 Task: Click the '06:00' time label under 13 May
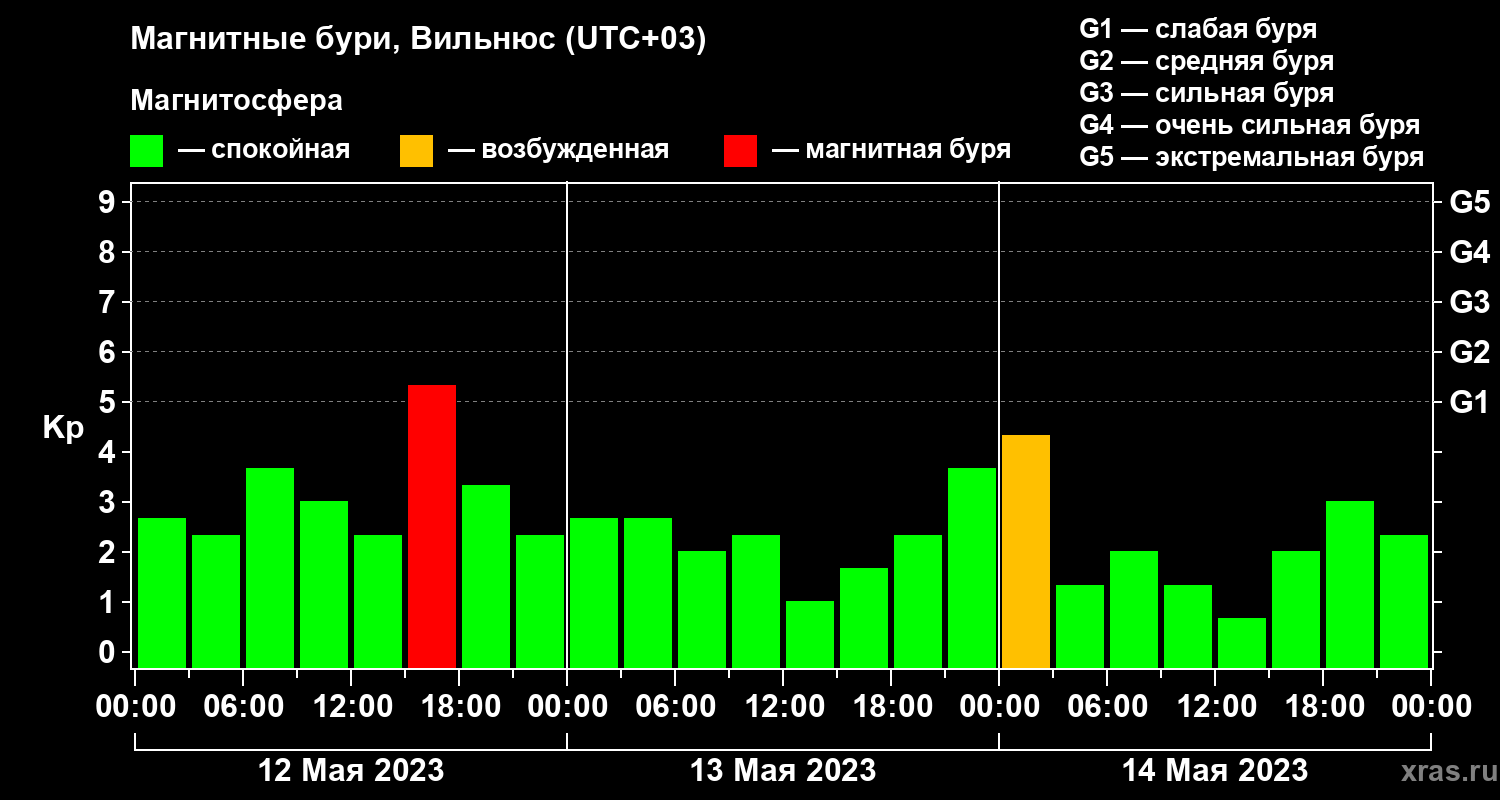coord(675,707)
